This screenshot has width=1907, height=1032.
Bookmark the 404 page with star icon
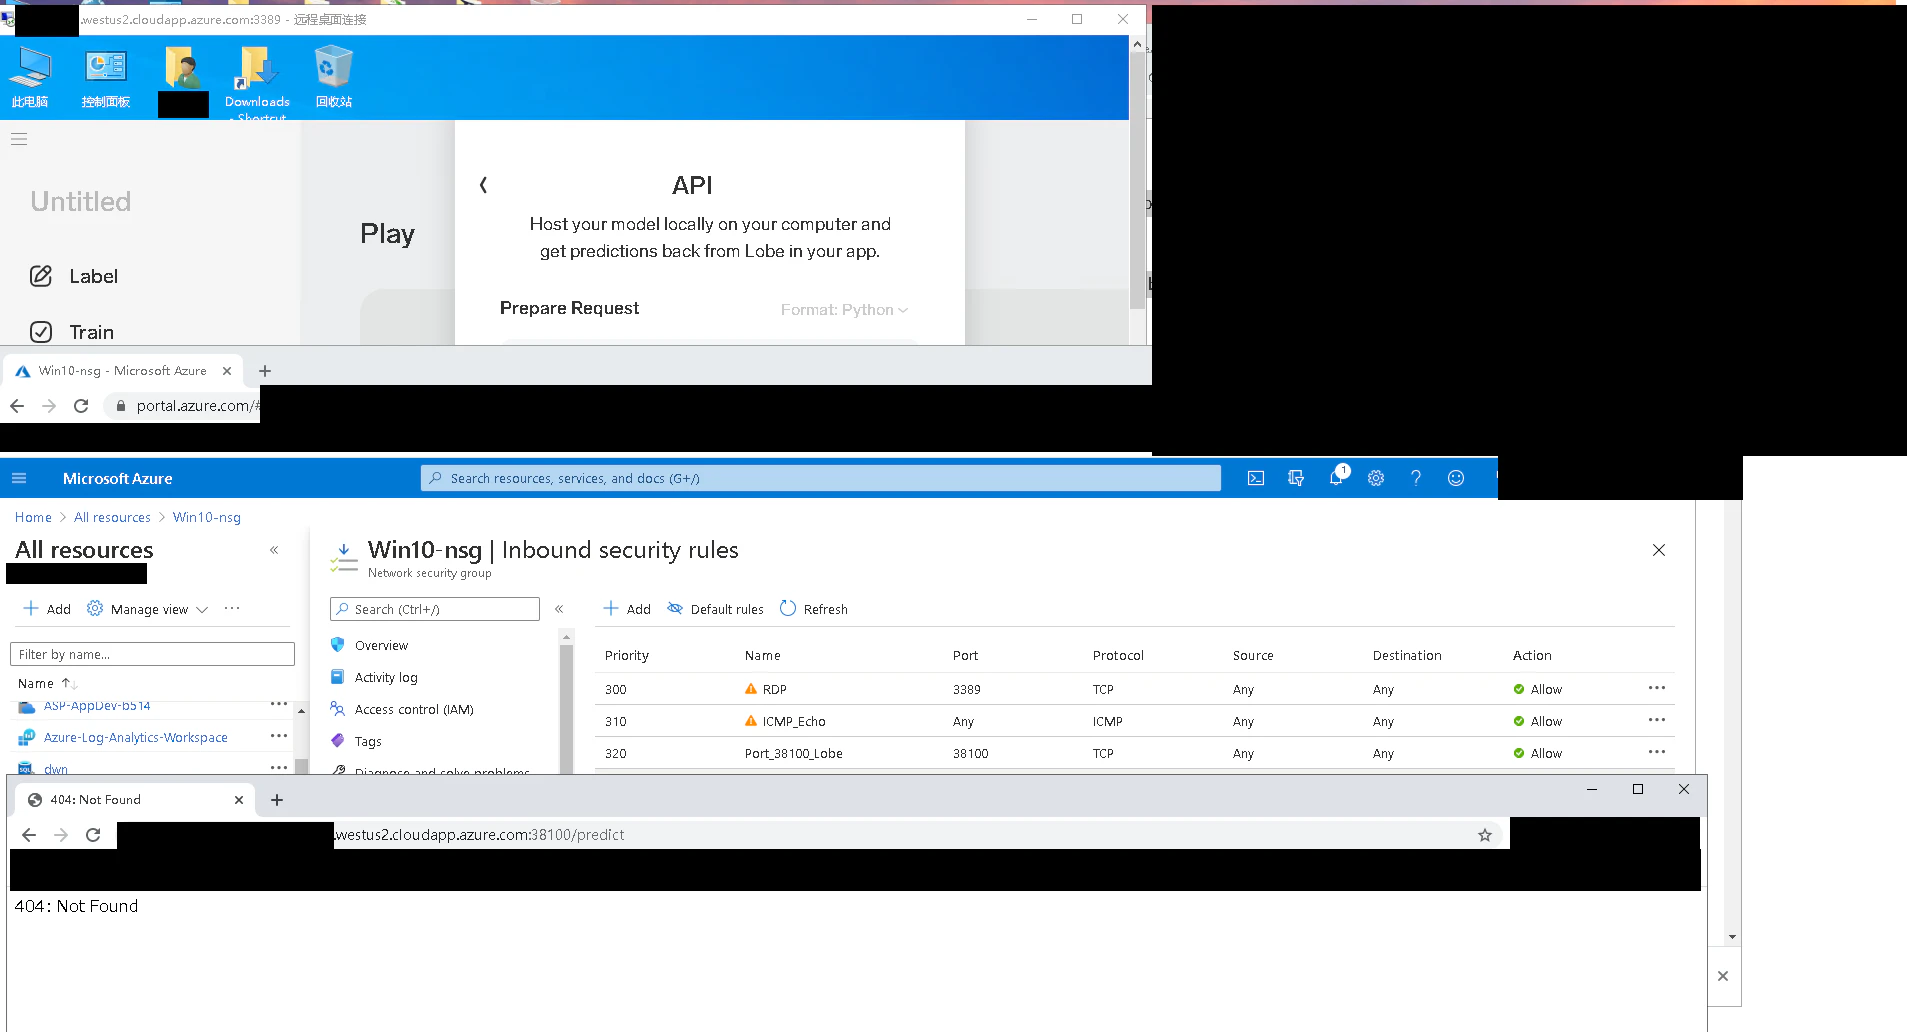pos(1485,835)
